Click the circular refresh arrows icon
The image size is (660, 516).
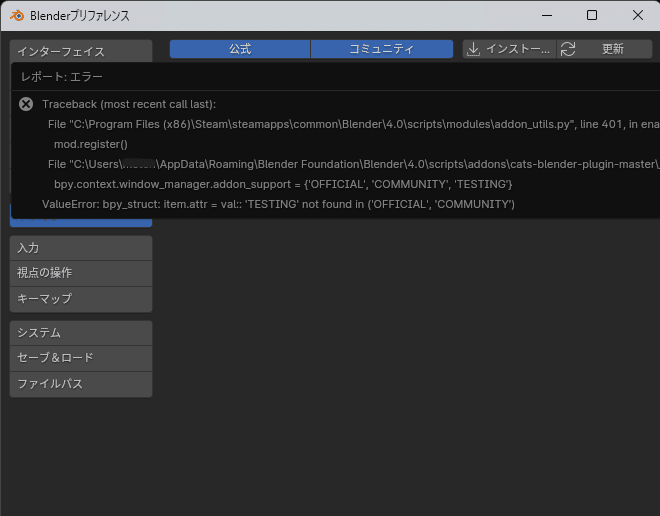[x=568, y=49]
